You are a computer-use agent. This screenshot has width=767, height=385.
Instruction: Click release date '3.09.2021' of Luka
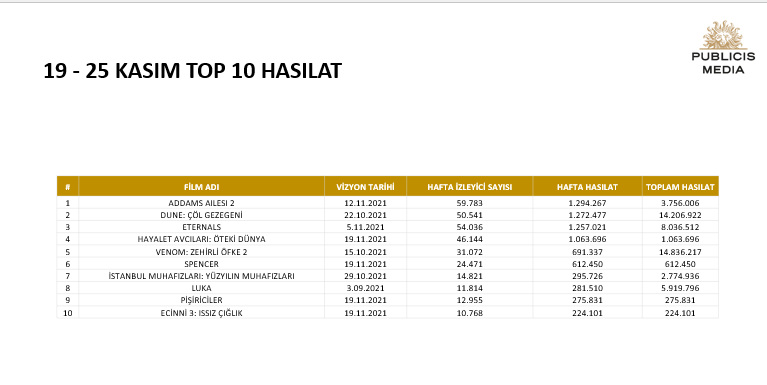click(365, 288)
